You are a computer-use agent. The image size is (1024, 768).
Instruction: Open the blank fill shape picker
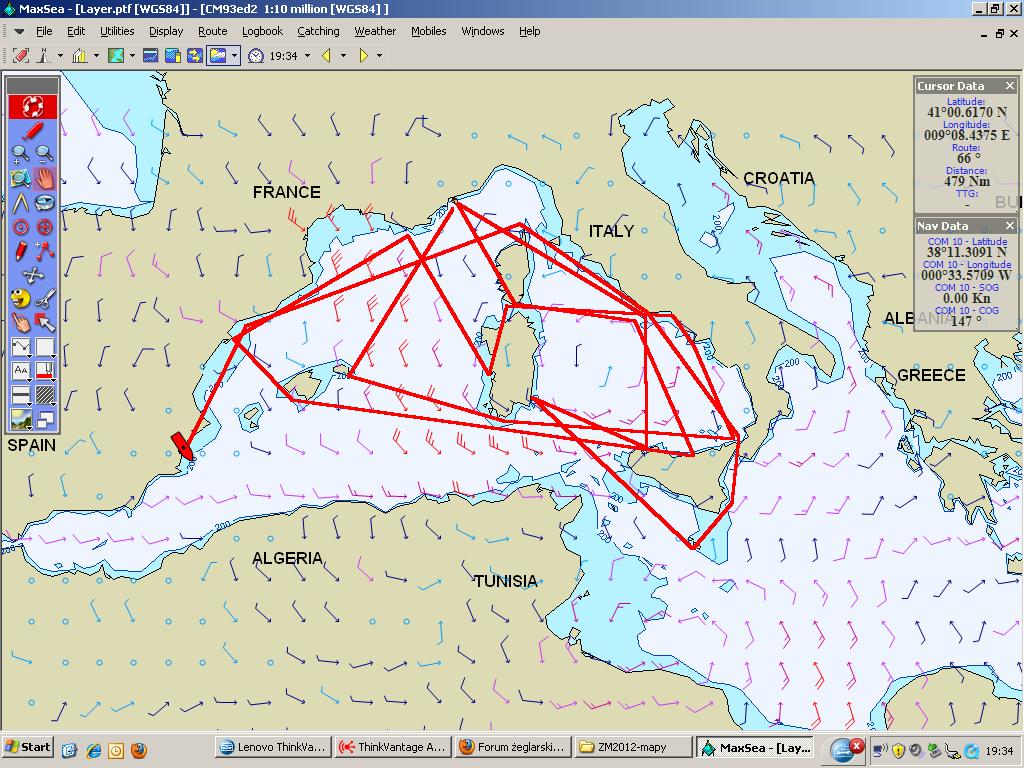point(44,347)
